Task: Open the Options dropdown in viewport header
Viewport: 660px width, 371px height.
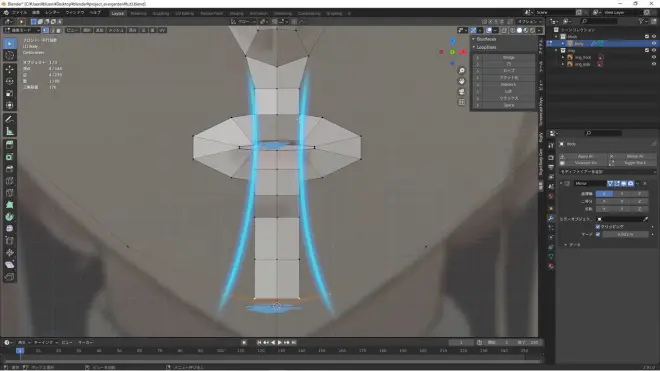Action: (530, 21)
